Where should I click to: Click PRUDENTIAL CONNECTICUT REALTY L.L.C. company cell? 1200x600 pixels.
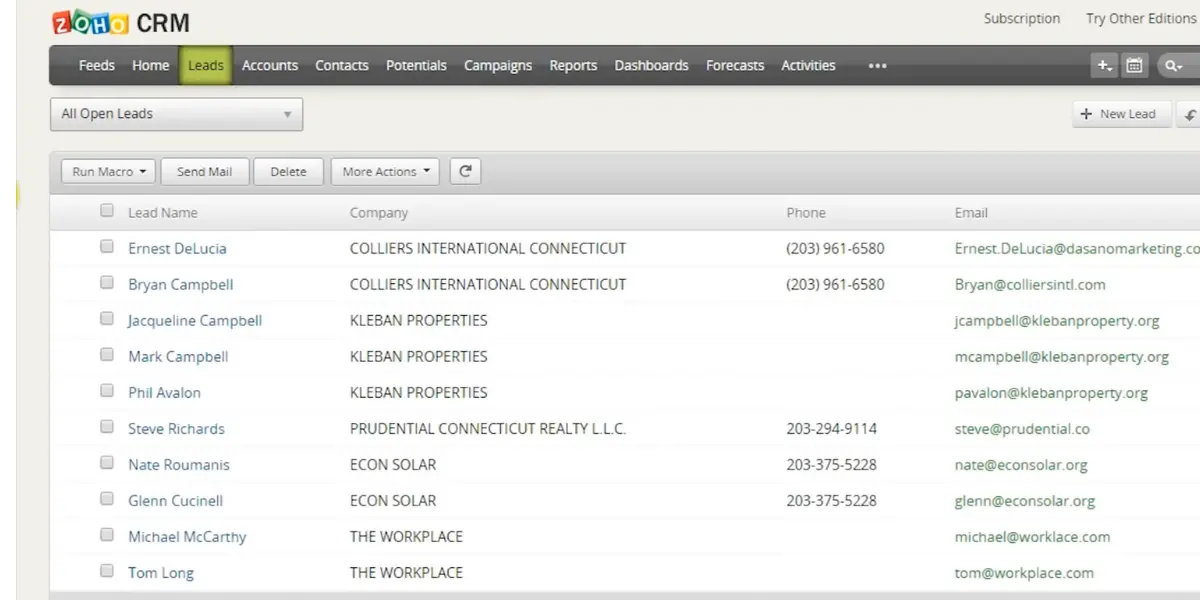pos(488,429)
